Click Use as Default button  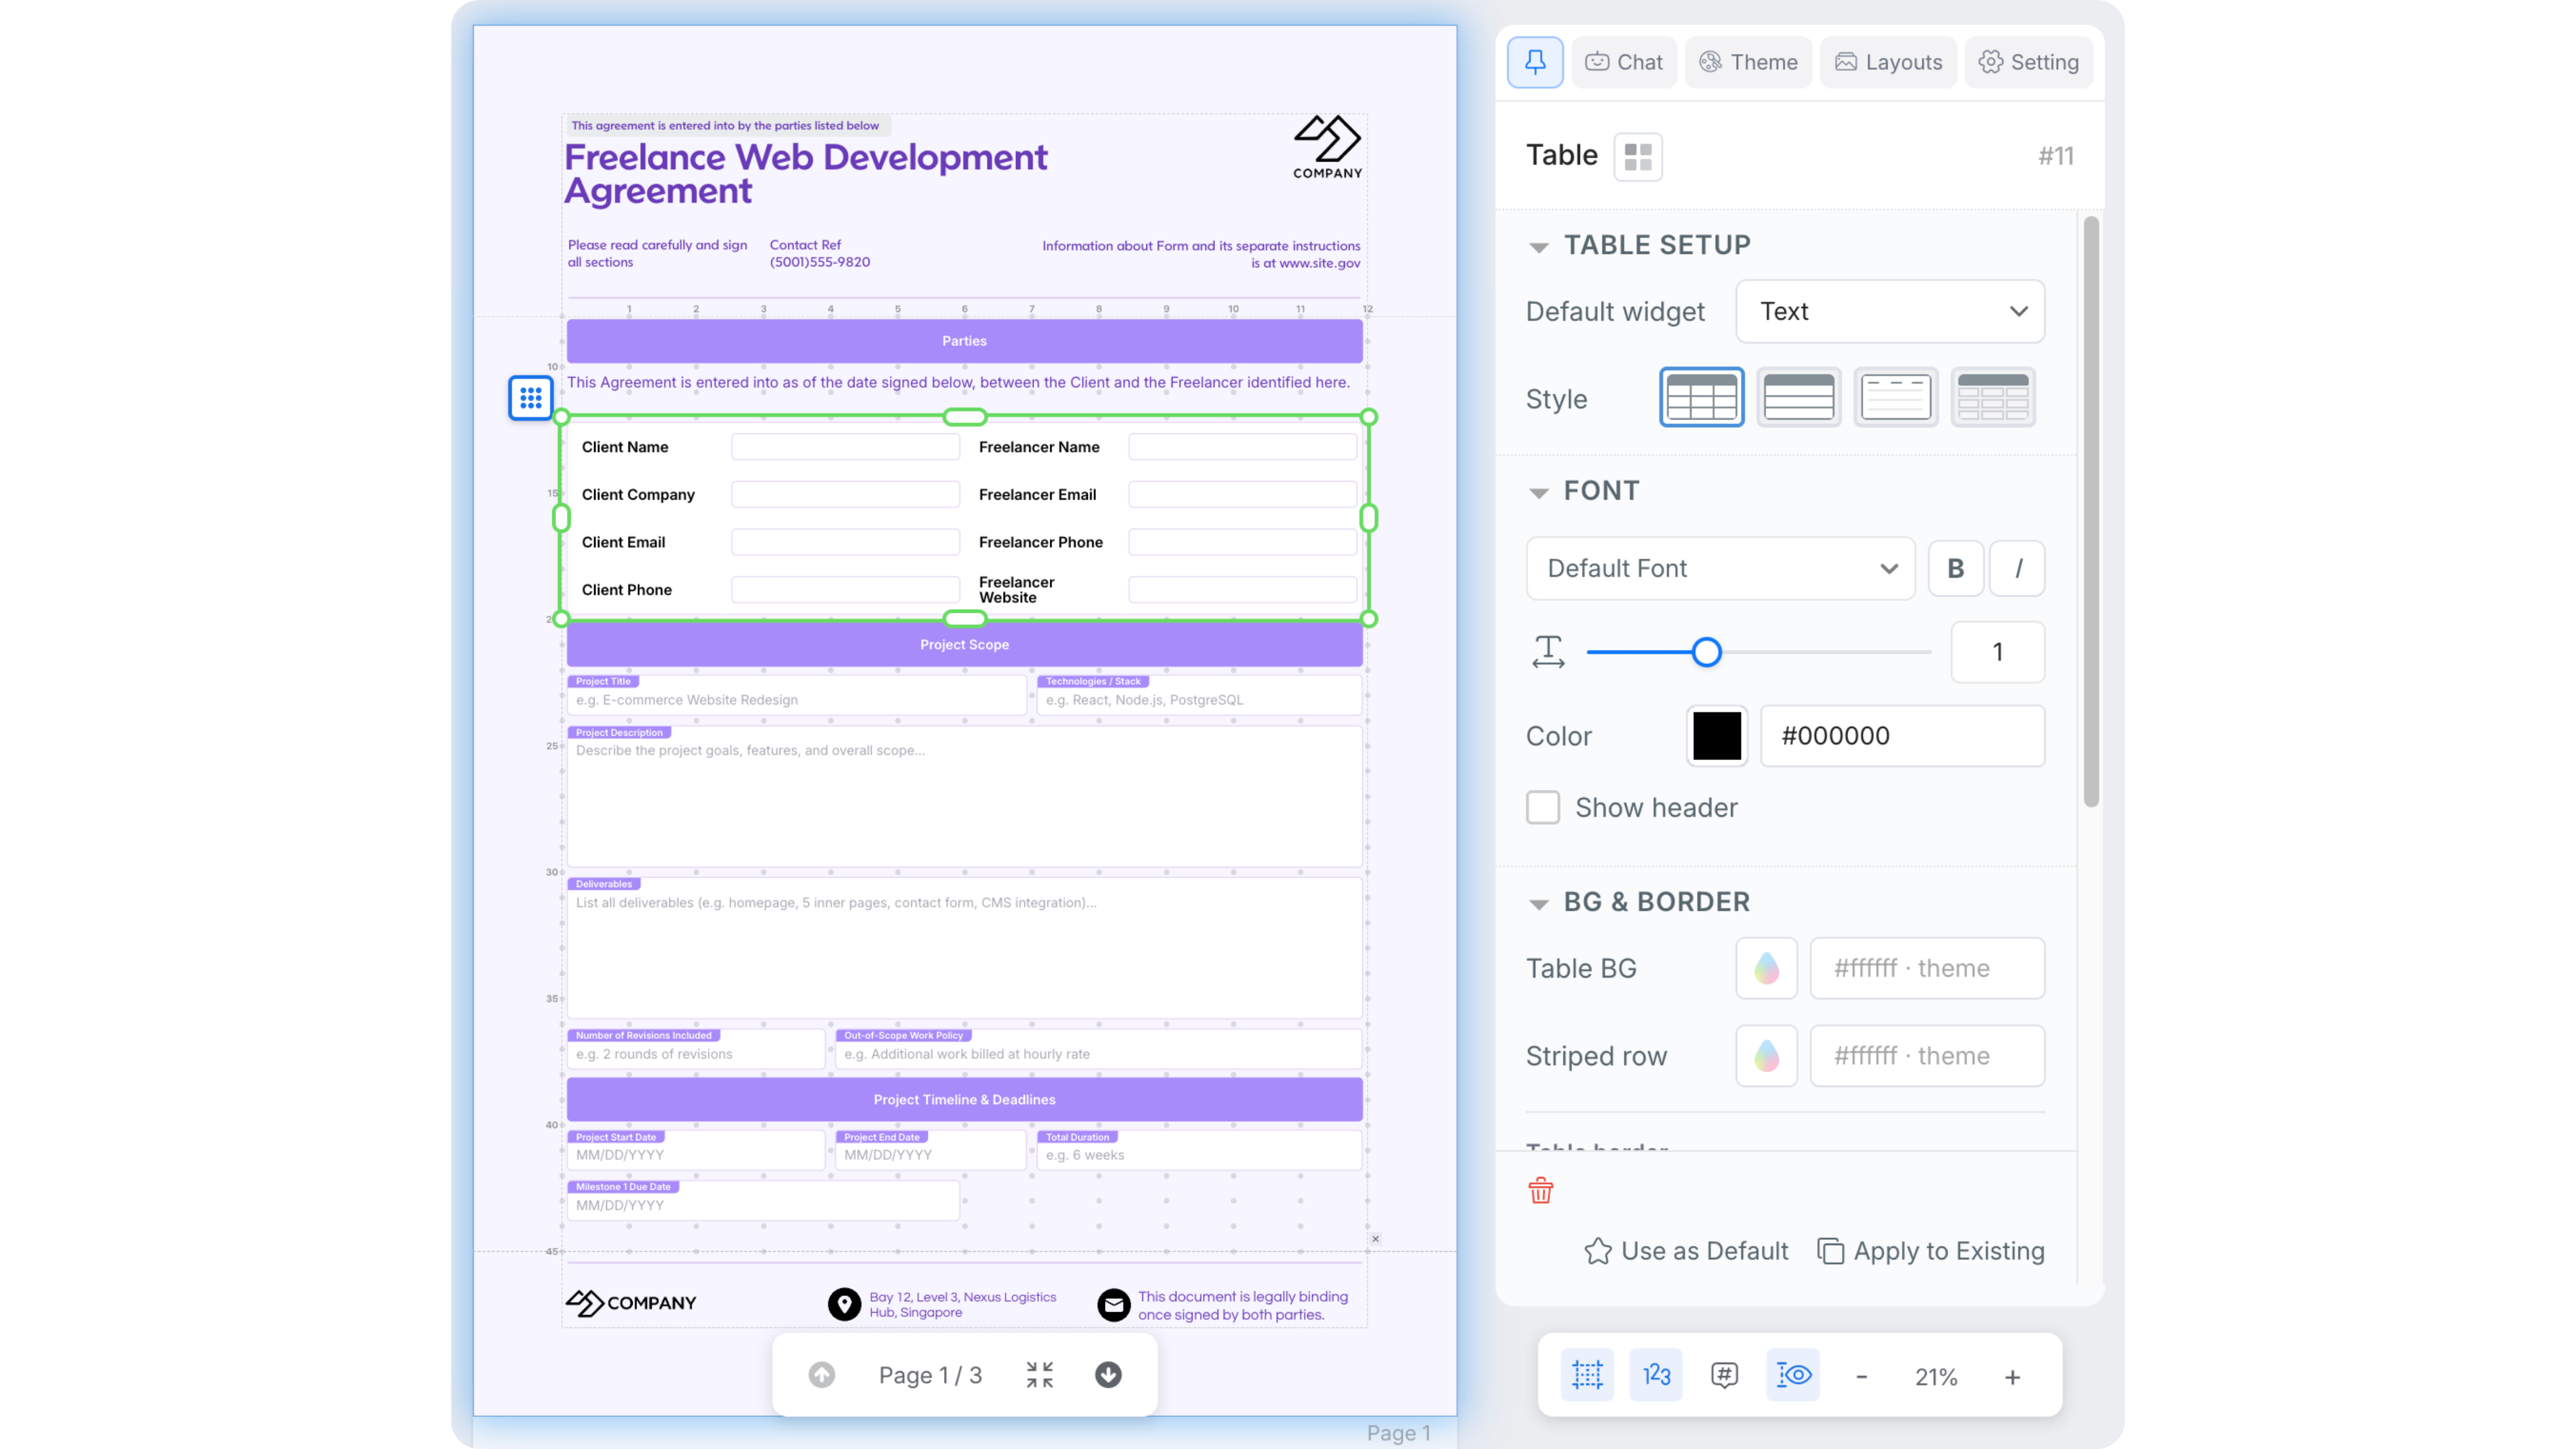tap(1686, 1251)
